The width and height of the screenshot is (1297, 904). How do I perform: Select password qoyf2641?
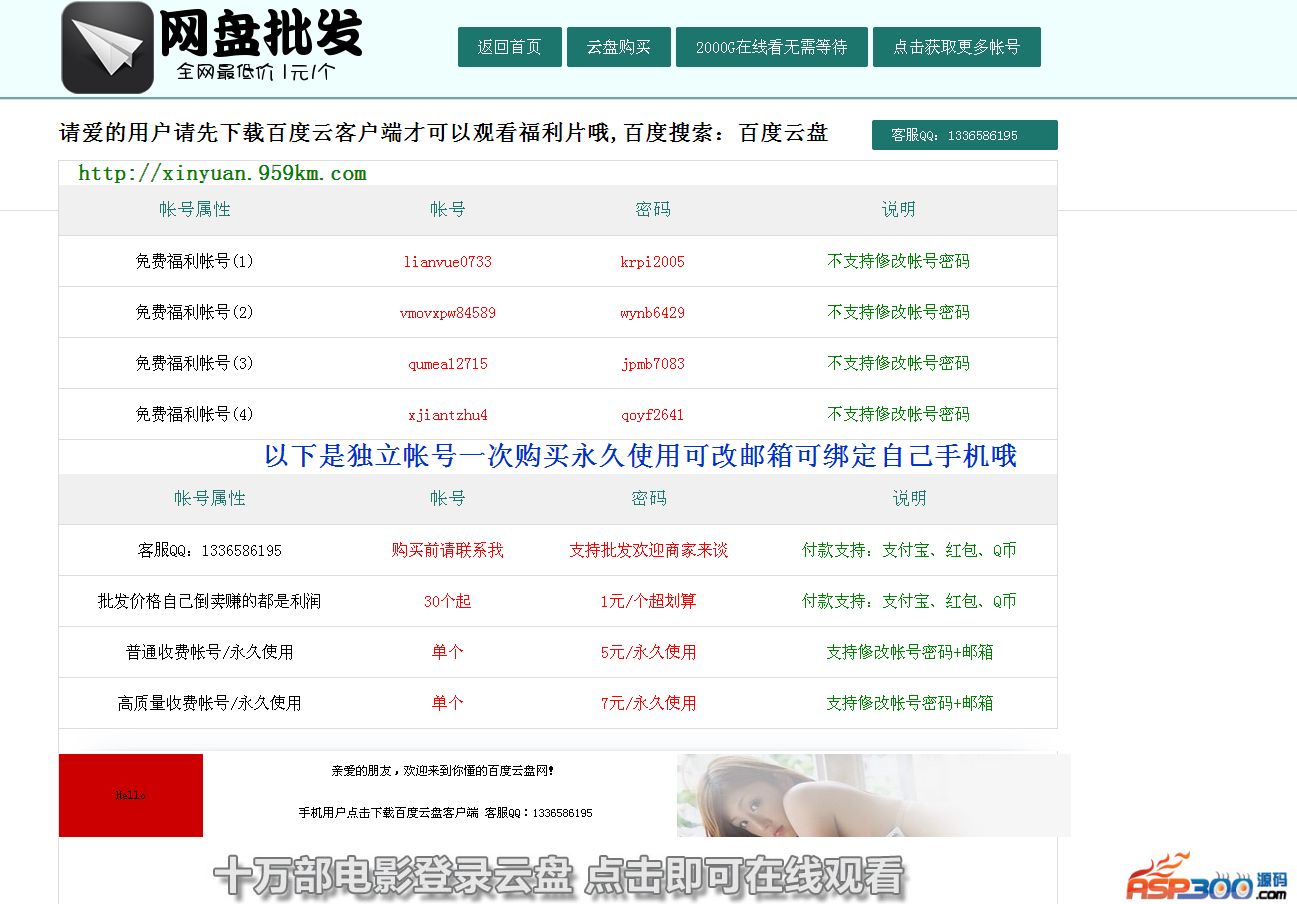[x=652, y=415]
